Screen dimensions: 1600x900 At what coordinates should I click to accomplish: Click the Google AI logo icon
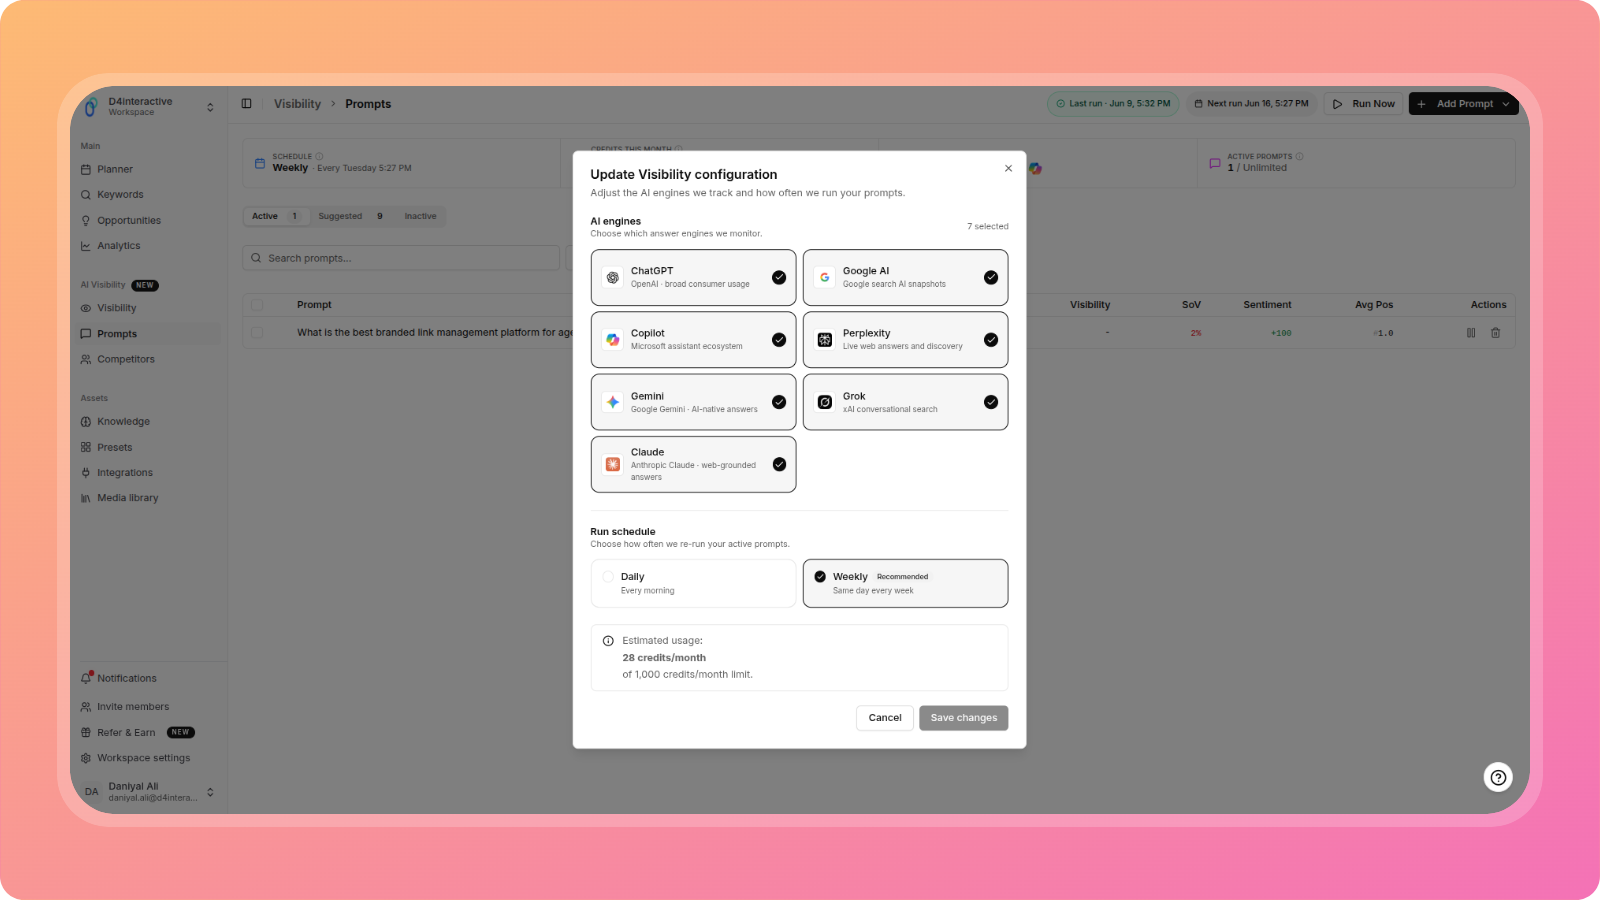tap(825, 278)
